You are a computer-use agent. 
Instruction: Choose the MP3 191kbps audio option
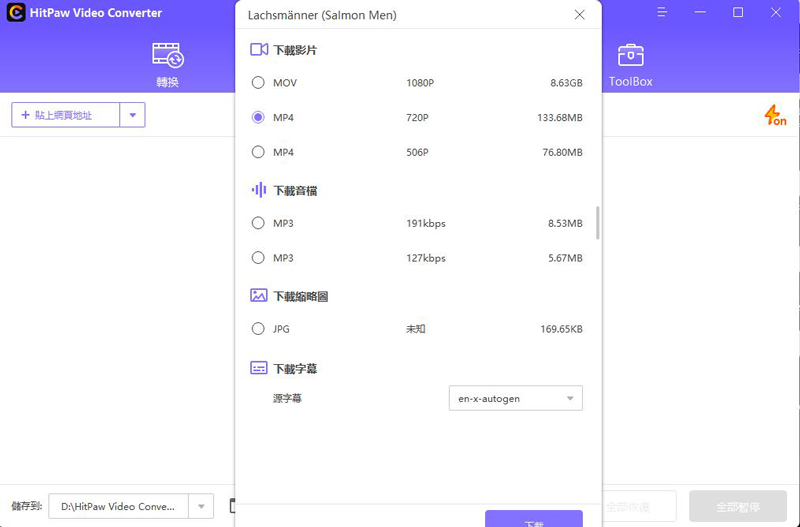(258, 223)
